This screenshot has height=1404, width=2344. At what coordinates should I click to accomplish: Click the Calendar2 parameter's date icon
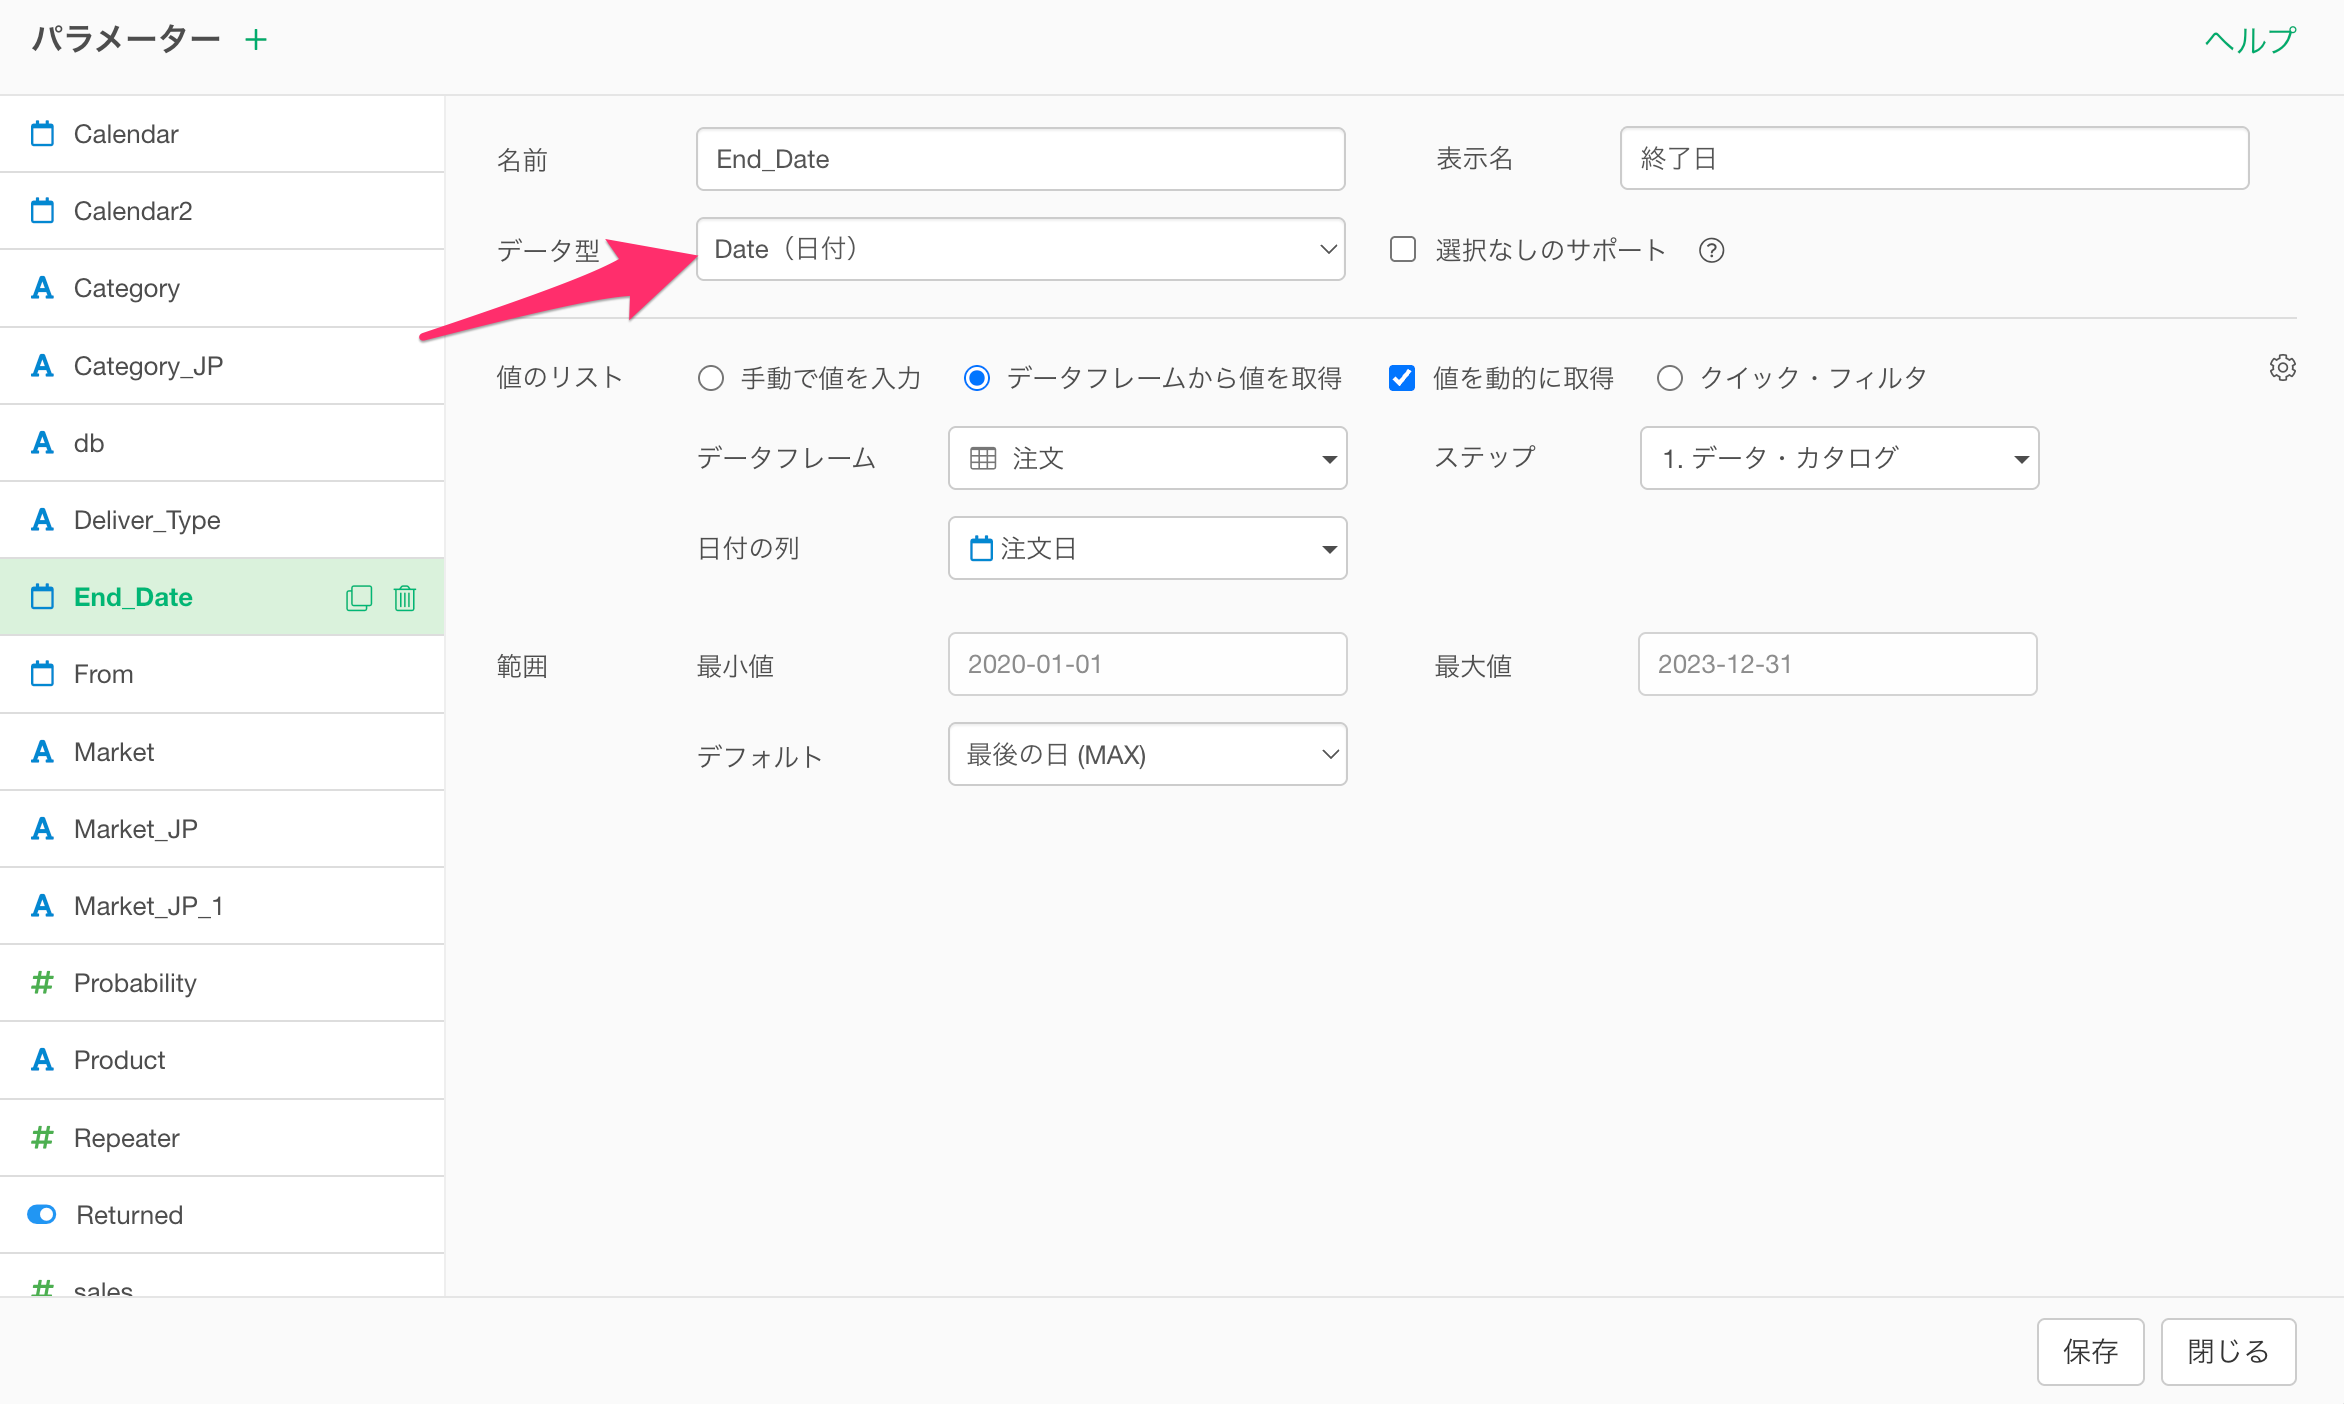pos(42,211)
